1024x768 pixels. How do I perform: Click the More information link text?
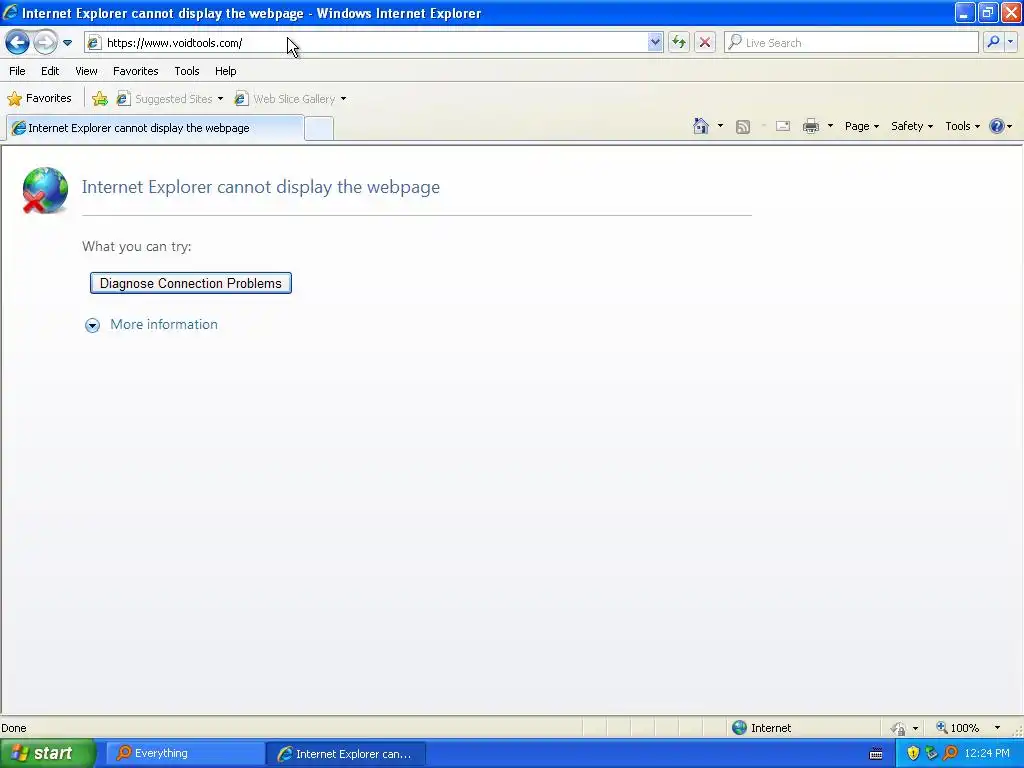tap(164, 325)
